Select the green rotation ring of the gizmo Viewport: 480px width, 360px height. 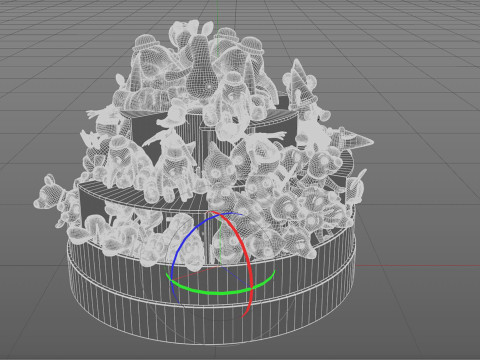pyautogui.click(x=220, y=293)
